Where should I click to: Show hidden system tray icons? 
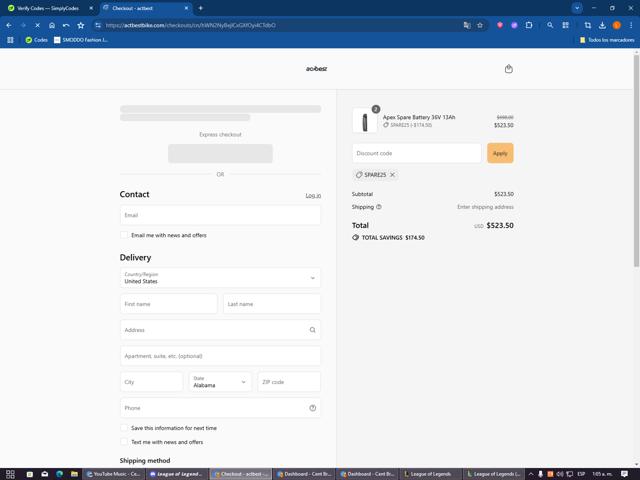pyautogui.click(x=531, y=474)
